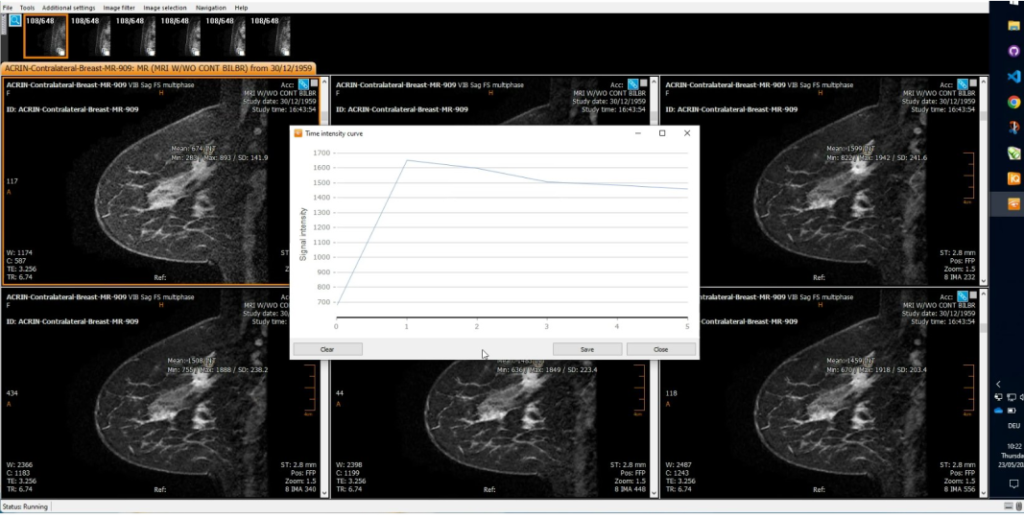Open the green Notepad++ taskbar icon
The width and height of the screenshot is (1024, 518).
1014,153
